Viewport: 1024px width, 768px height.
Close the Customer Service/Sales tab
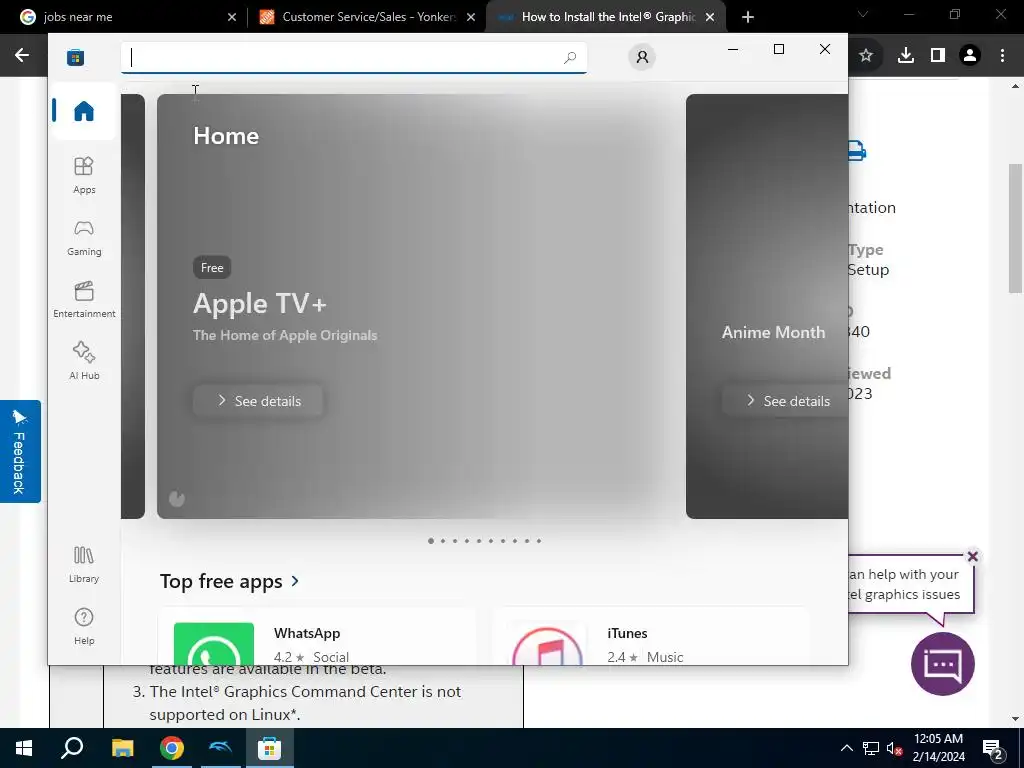471,17
